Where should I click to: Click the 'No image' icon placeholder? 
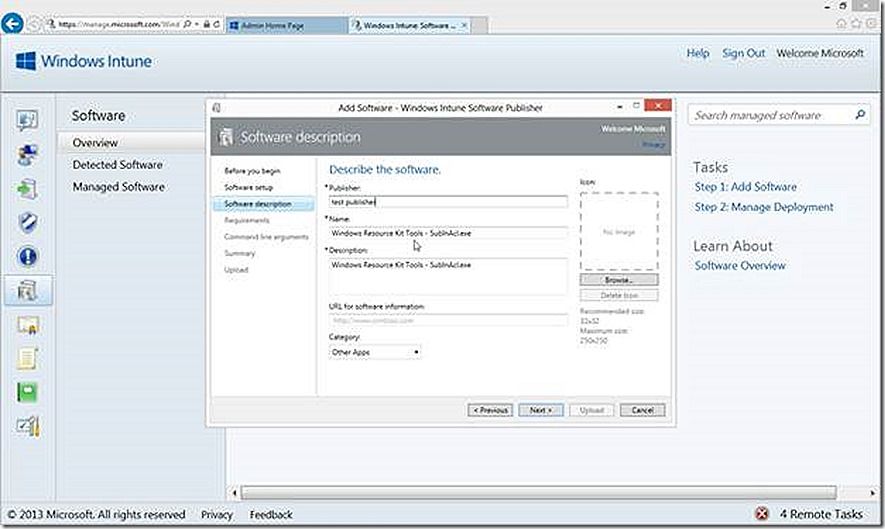(619, 231)
